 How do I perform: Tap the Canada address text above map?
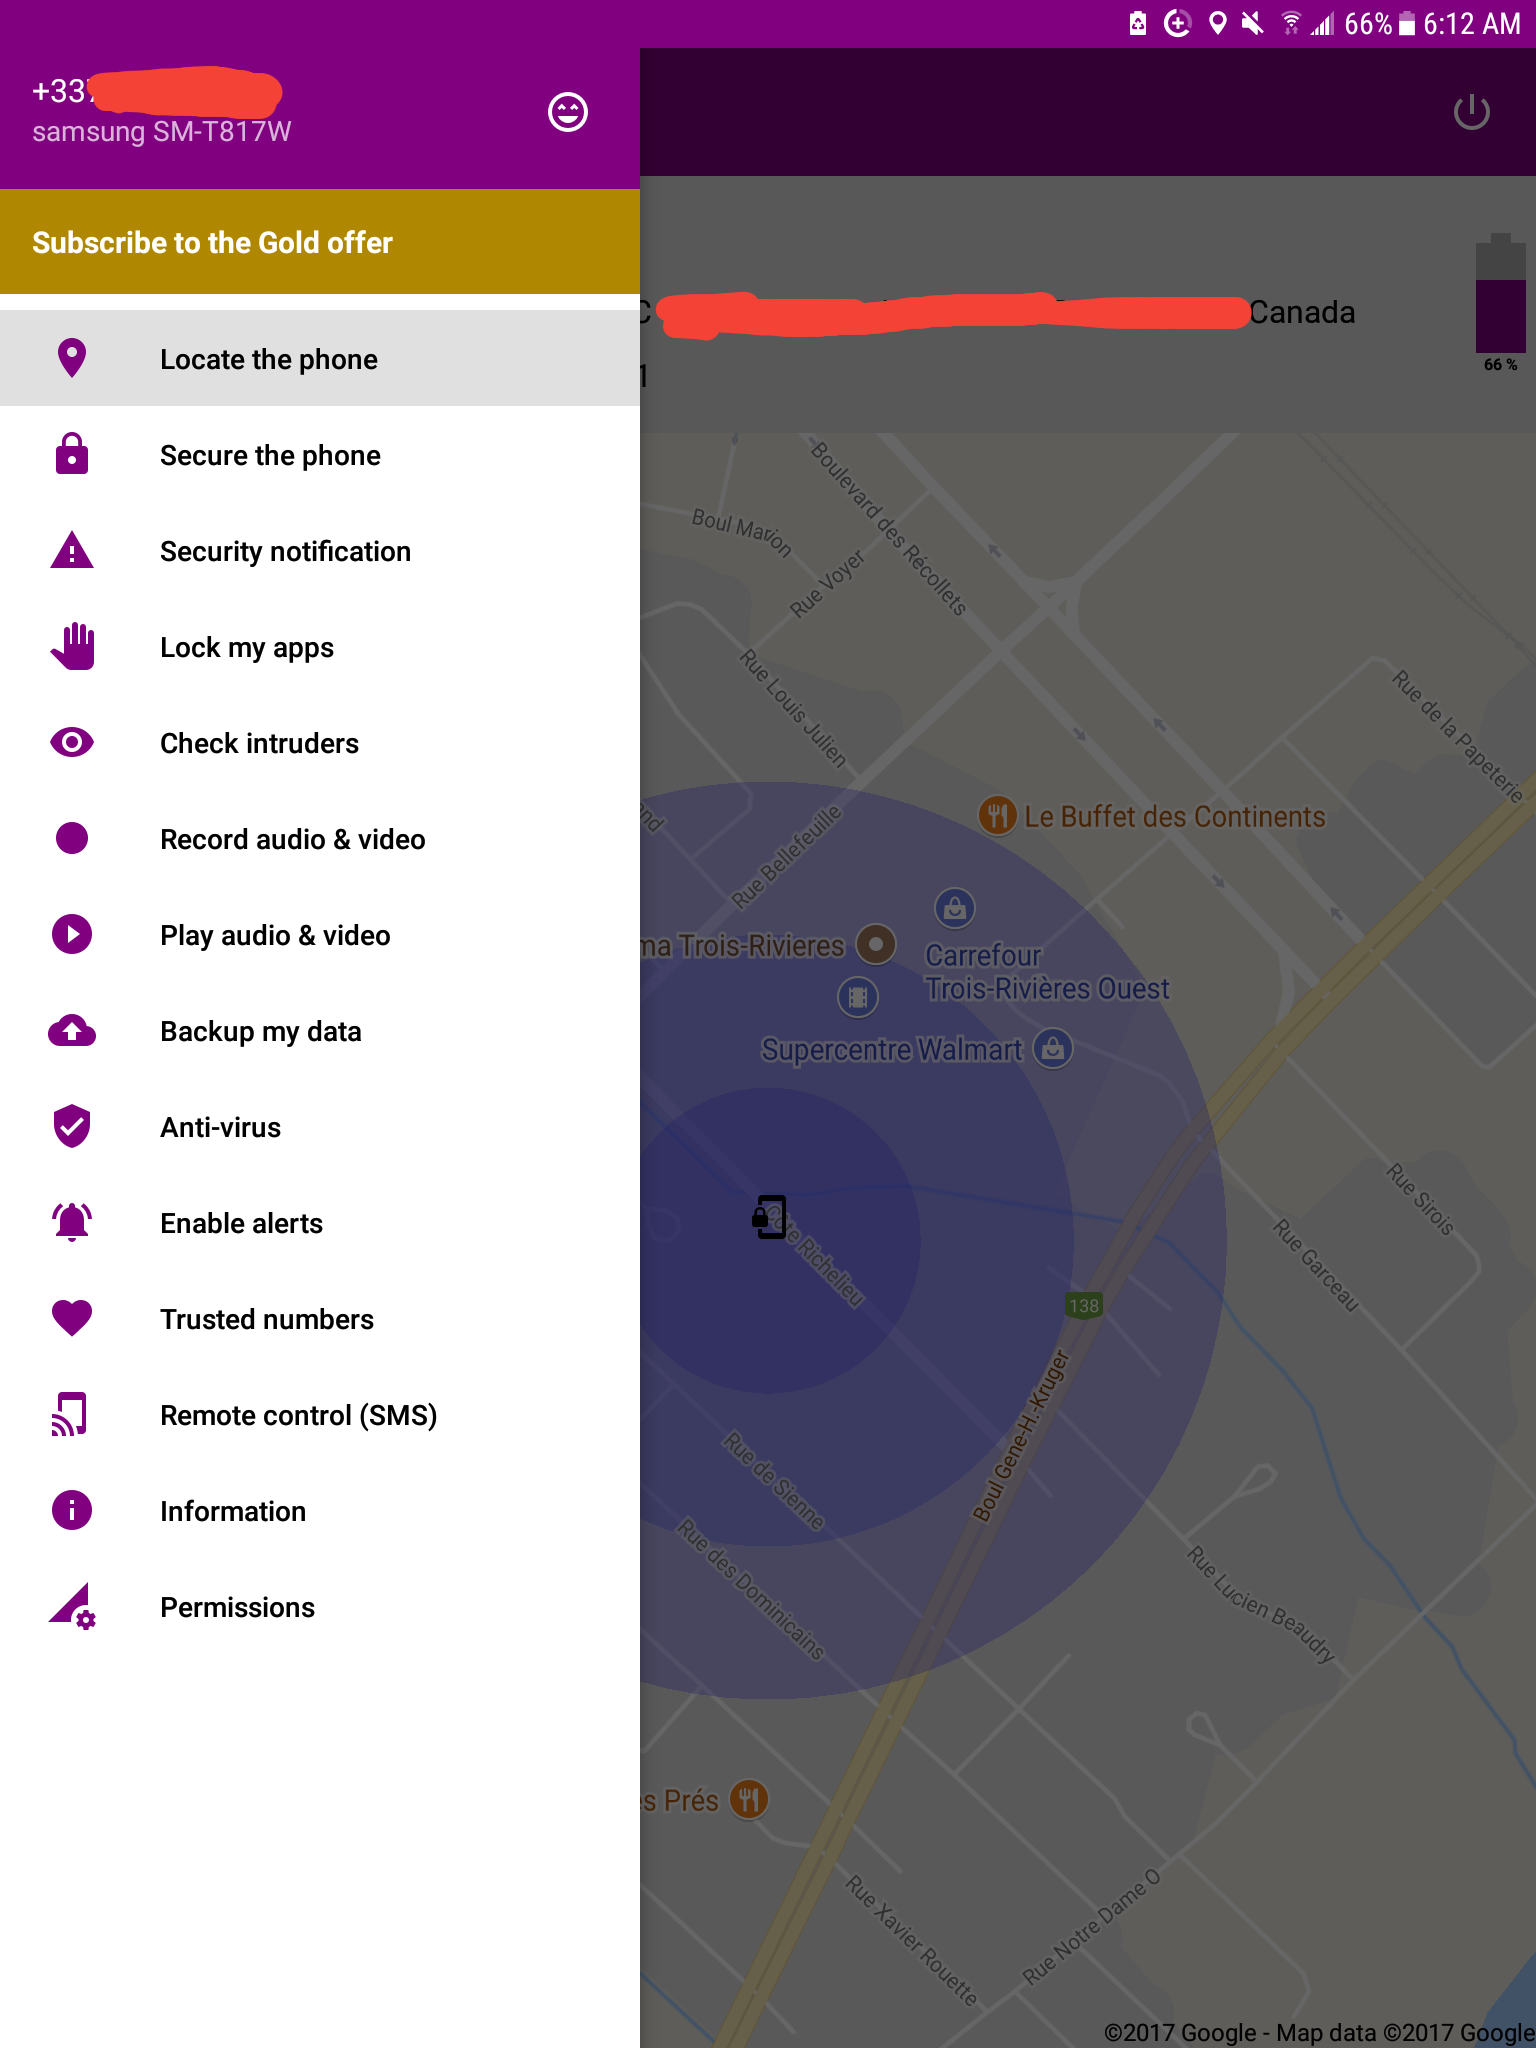tap(1302, 312)
